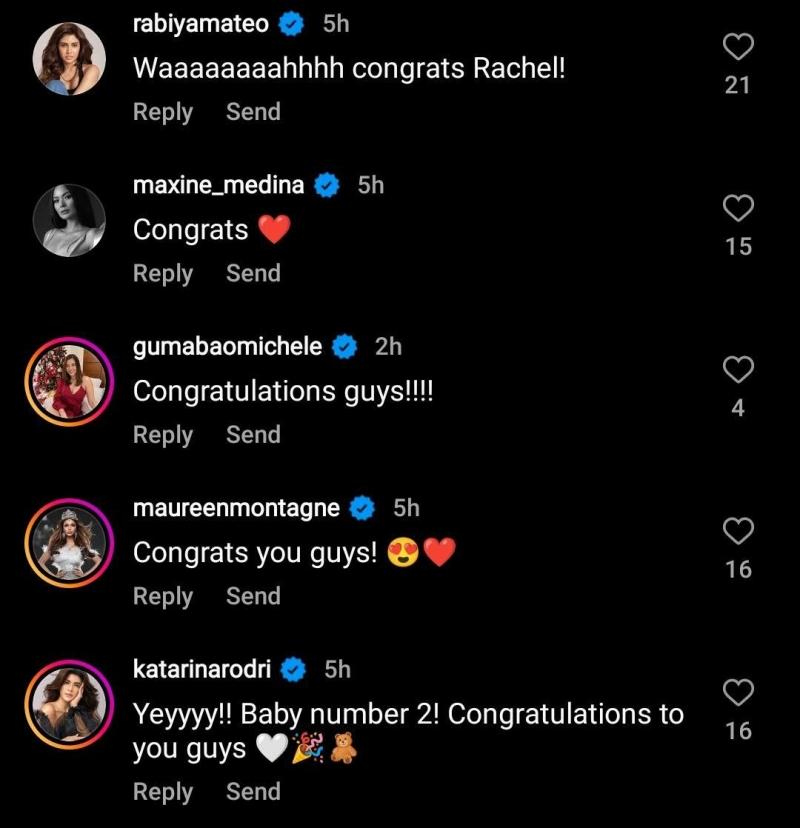800x828 pixels.
Task: Like maureenmontagne's comment
Action: coord(738,532)
